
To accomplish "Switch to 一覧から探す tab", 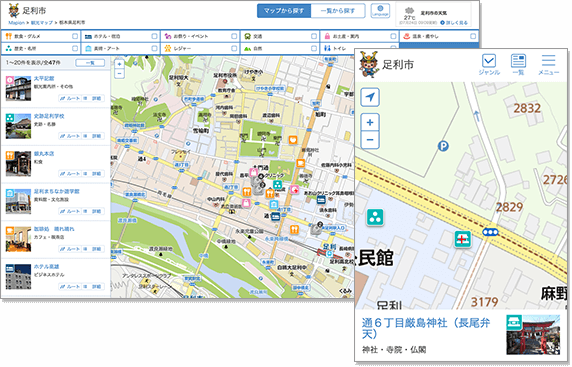I will point(338,11).
